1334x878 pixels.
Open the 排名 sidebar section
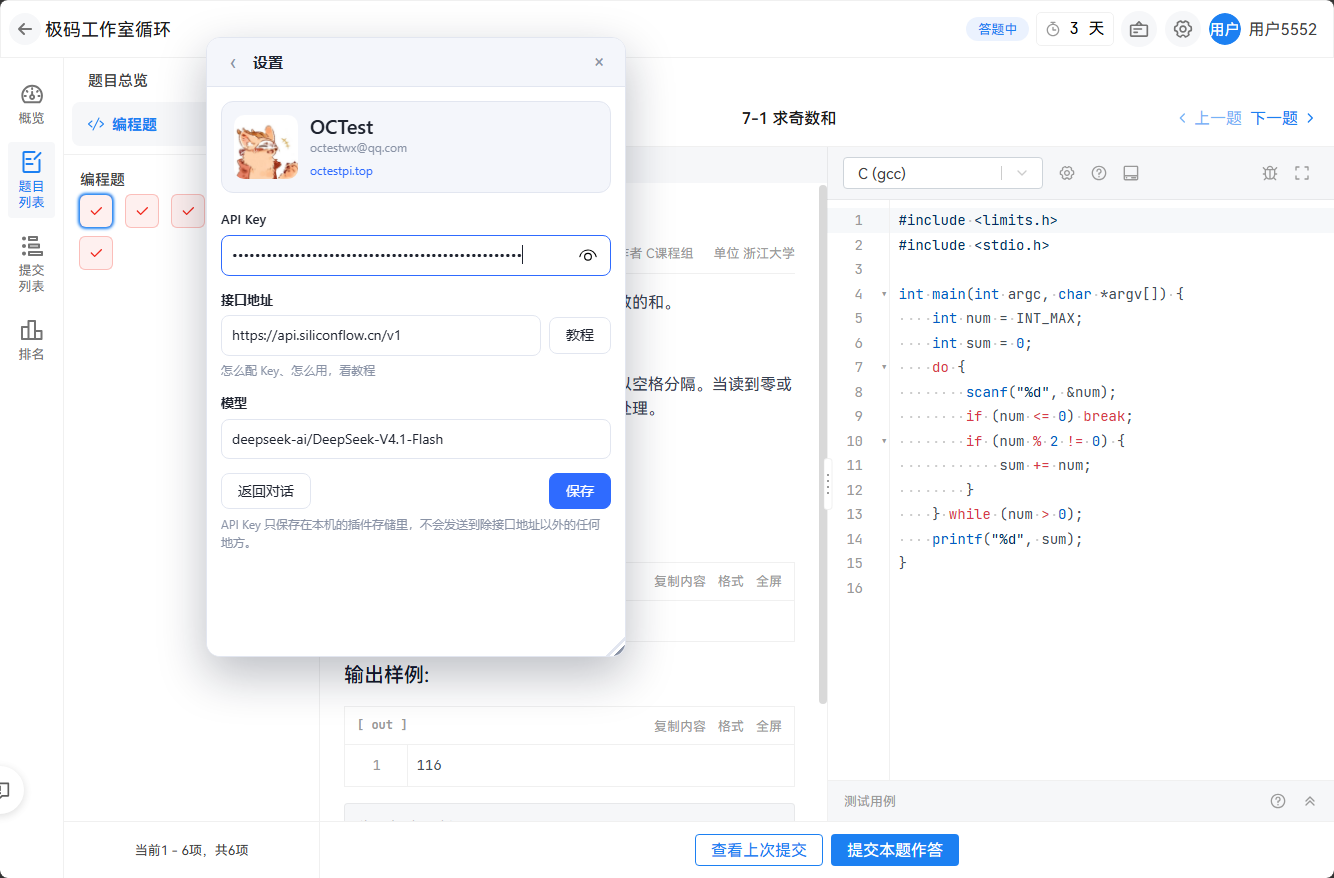32,340
